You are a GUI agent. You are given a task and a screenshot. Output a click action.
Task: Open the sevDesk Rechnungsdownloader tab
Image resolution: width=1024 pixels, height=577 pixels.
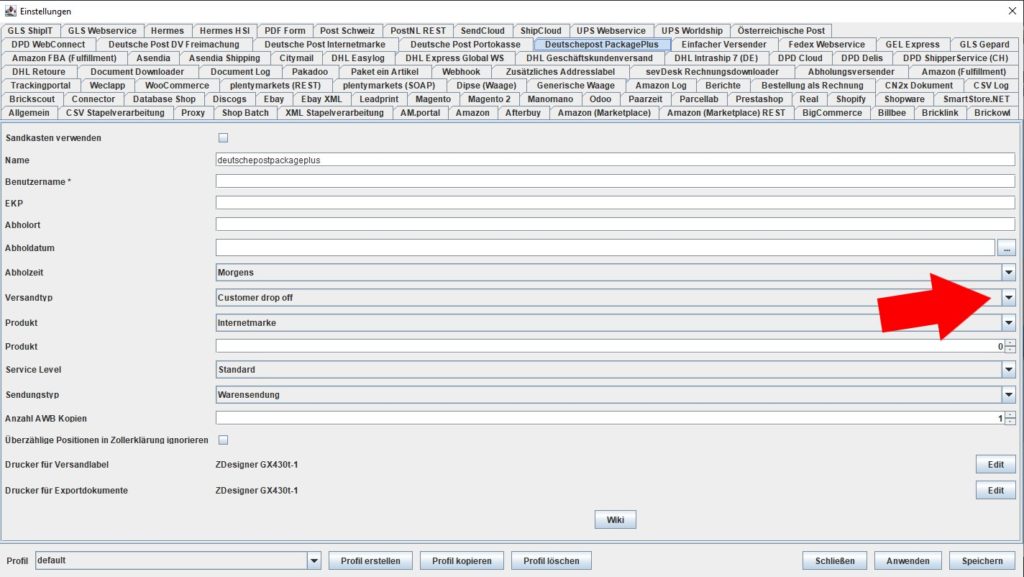[x=712, y=72]
